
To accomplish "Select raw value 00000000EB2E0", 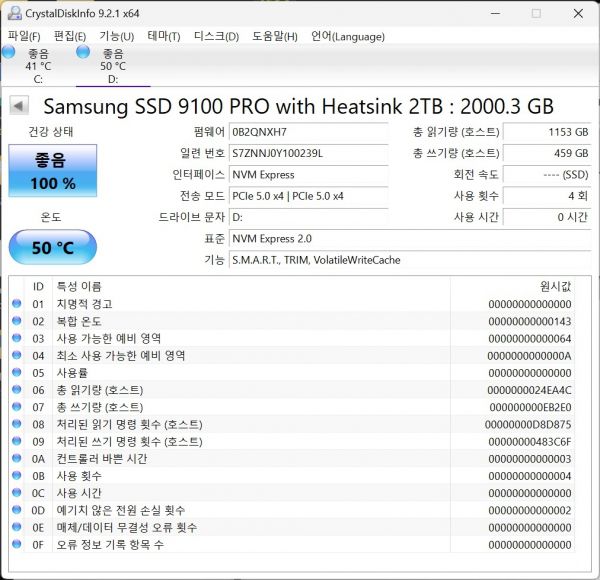I will [x=530, y=407].
